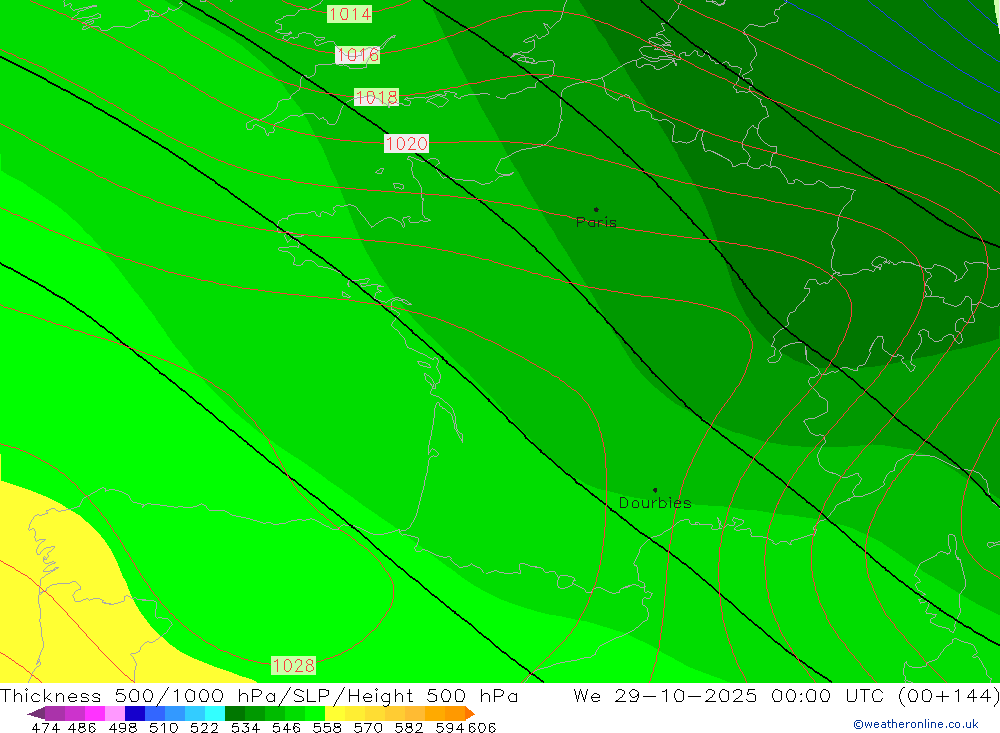Click the map title 'Thickness 500/1000 hPa/SLP/Height 500 hPa'
This screenshot has height=733, width=1000.
click(259, 695)
